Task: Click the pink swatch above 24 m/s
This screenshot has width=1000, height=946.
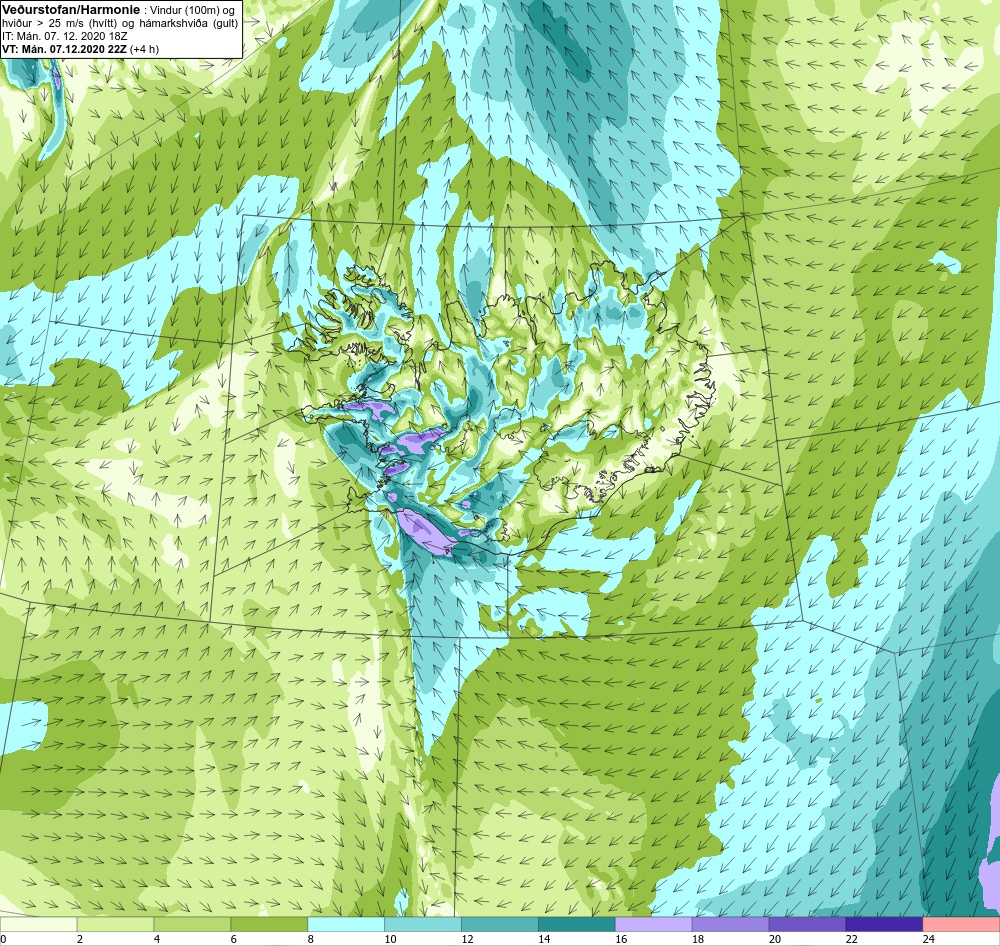Action: (x=962, y=924)
